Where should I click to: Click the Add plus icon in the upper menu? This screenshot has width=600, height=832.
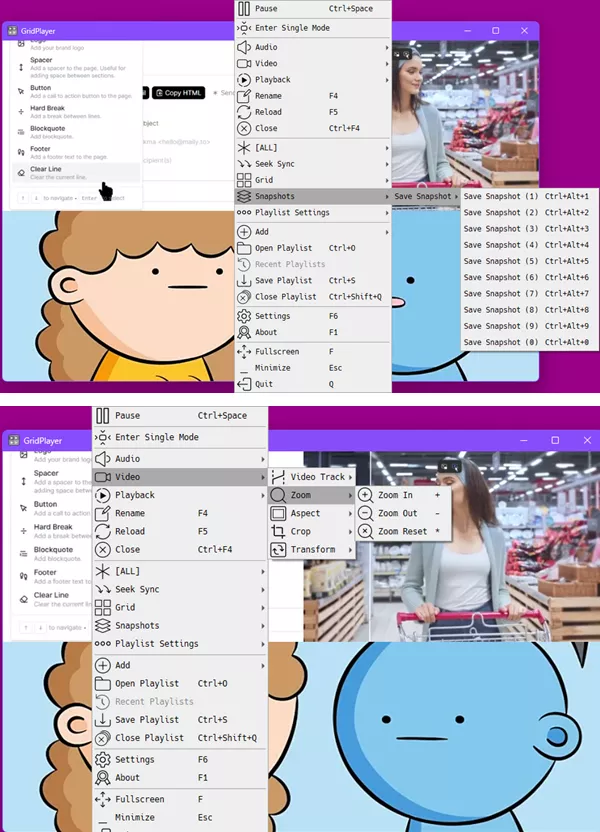click(244, 232)
